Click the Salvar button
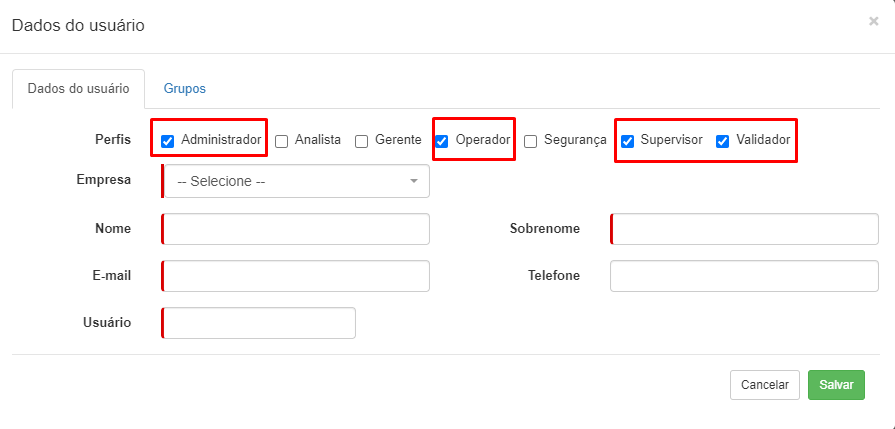The image size is (895, 429). pos(836,385)
